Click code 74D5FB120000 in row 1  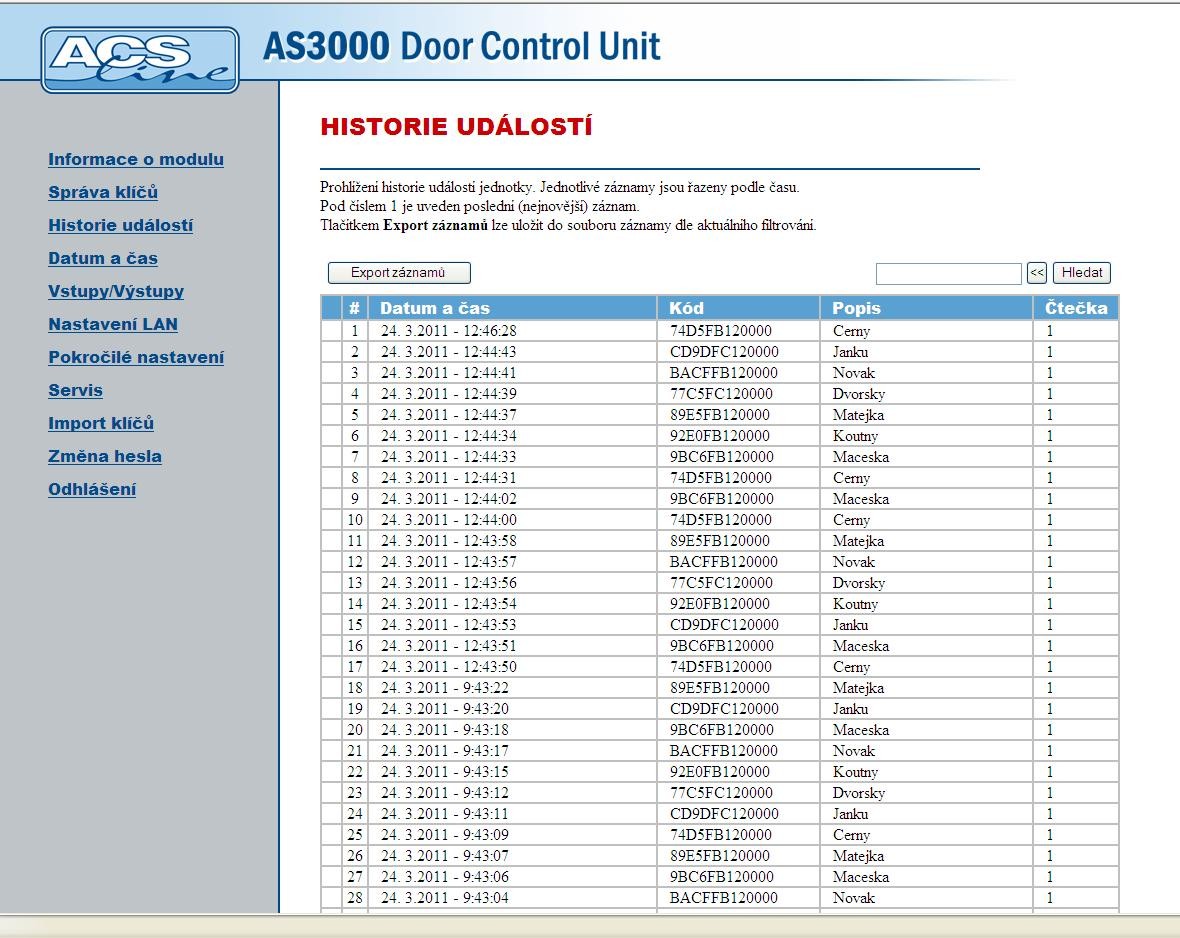(721, 330)
